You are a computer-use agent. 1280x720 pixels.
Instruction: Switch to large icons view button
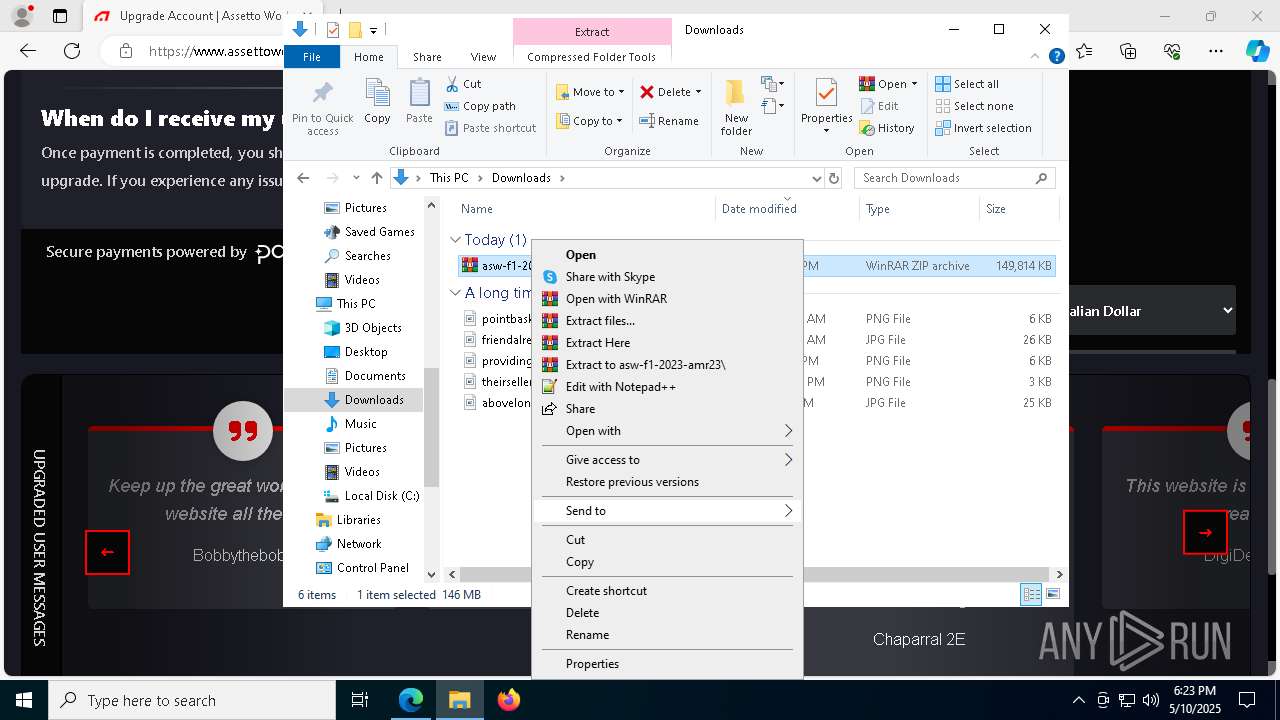point(1053,595)
